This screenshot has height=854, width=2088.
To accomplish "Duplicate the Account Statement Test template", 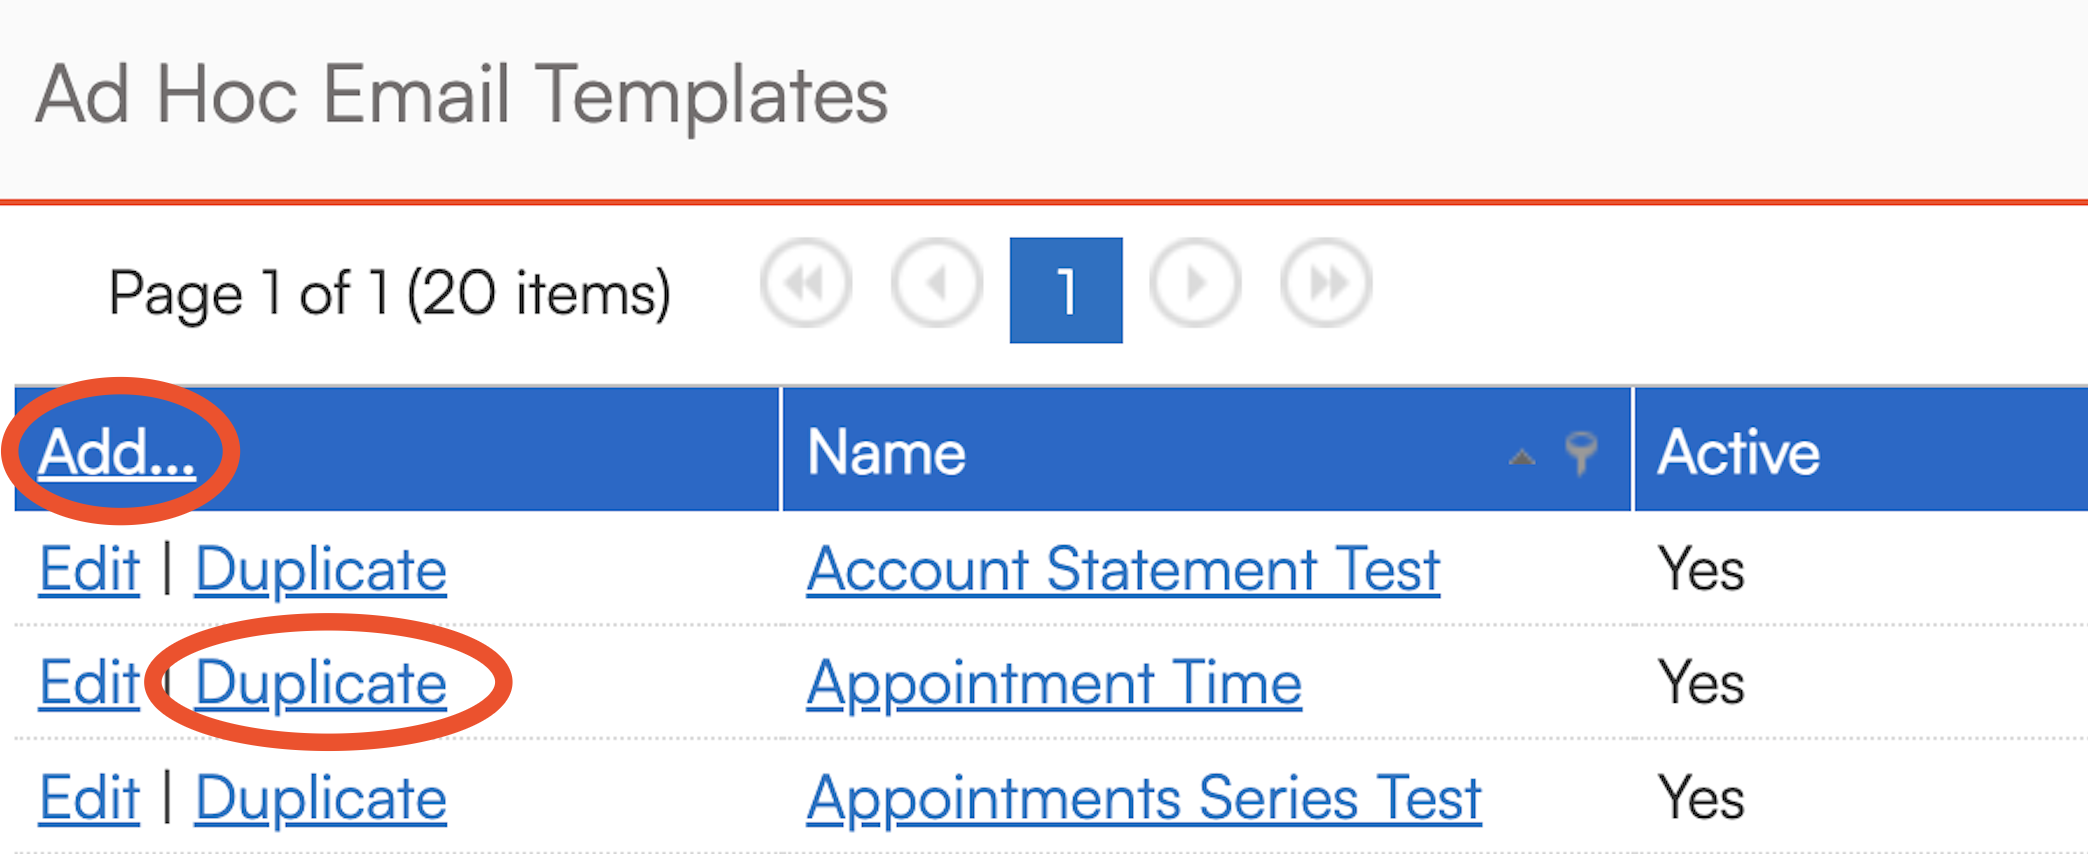I will tap(321, 570).
